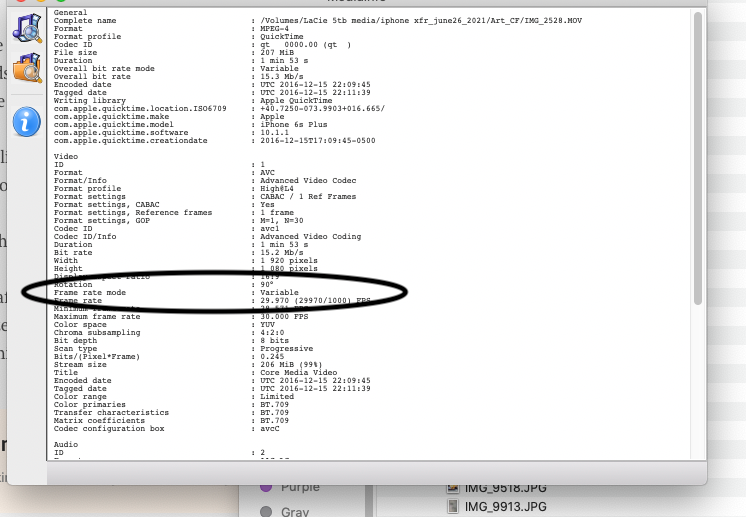This screenshot has height=517, width=746.
Task: Open a media file with the music-note magnifier icon
Action: pyautogui.click(x=27, y=29)
